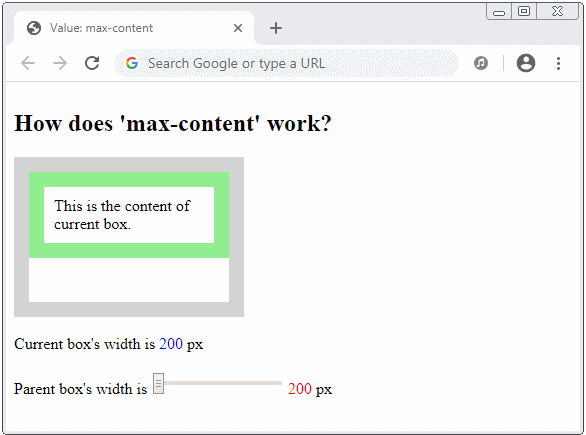Open the user profile avatar icon
Viewport: 586px width, 435px height.
click(526, 63)
